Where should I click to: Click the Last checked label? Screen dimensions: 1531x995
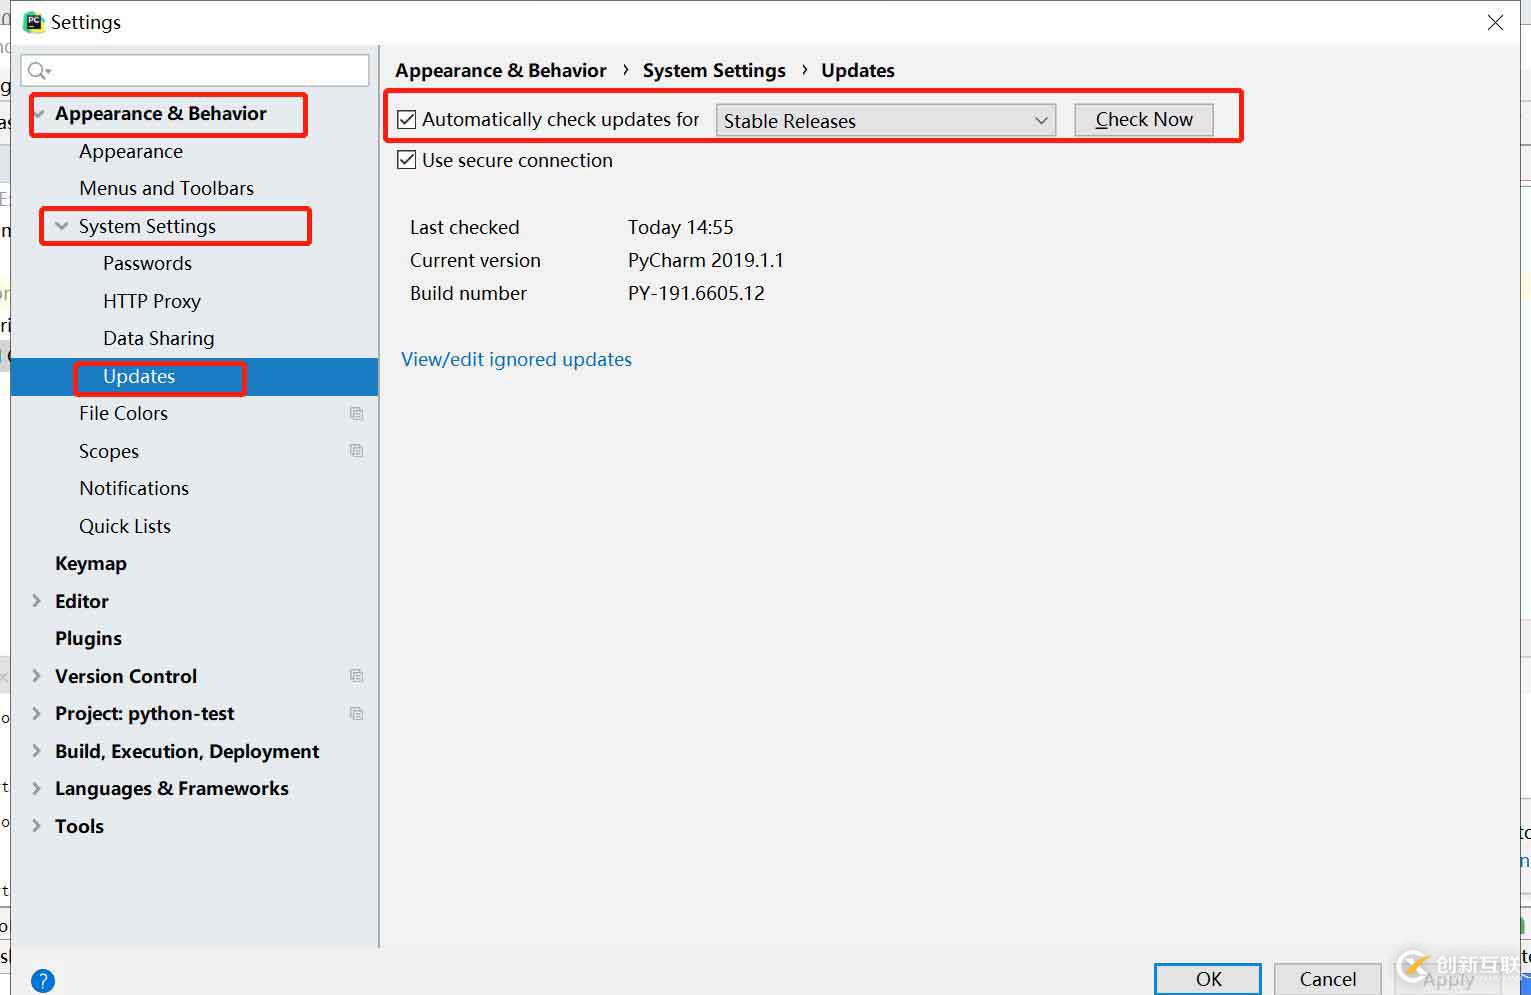(x=465, y=227)
